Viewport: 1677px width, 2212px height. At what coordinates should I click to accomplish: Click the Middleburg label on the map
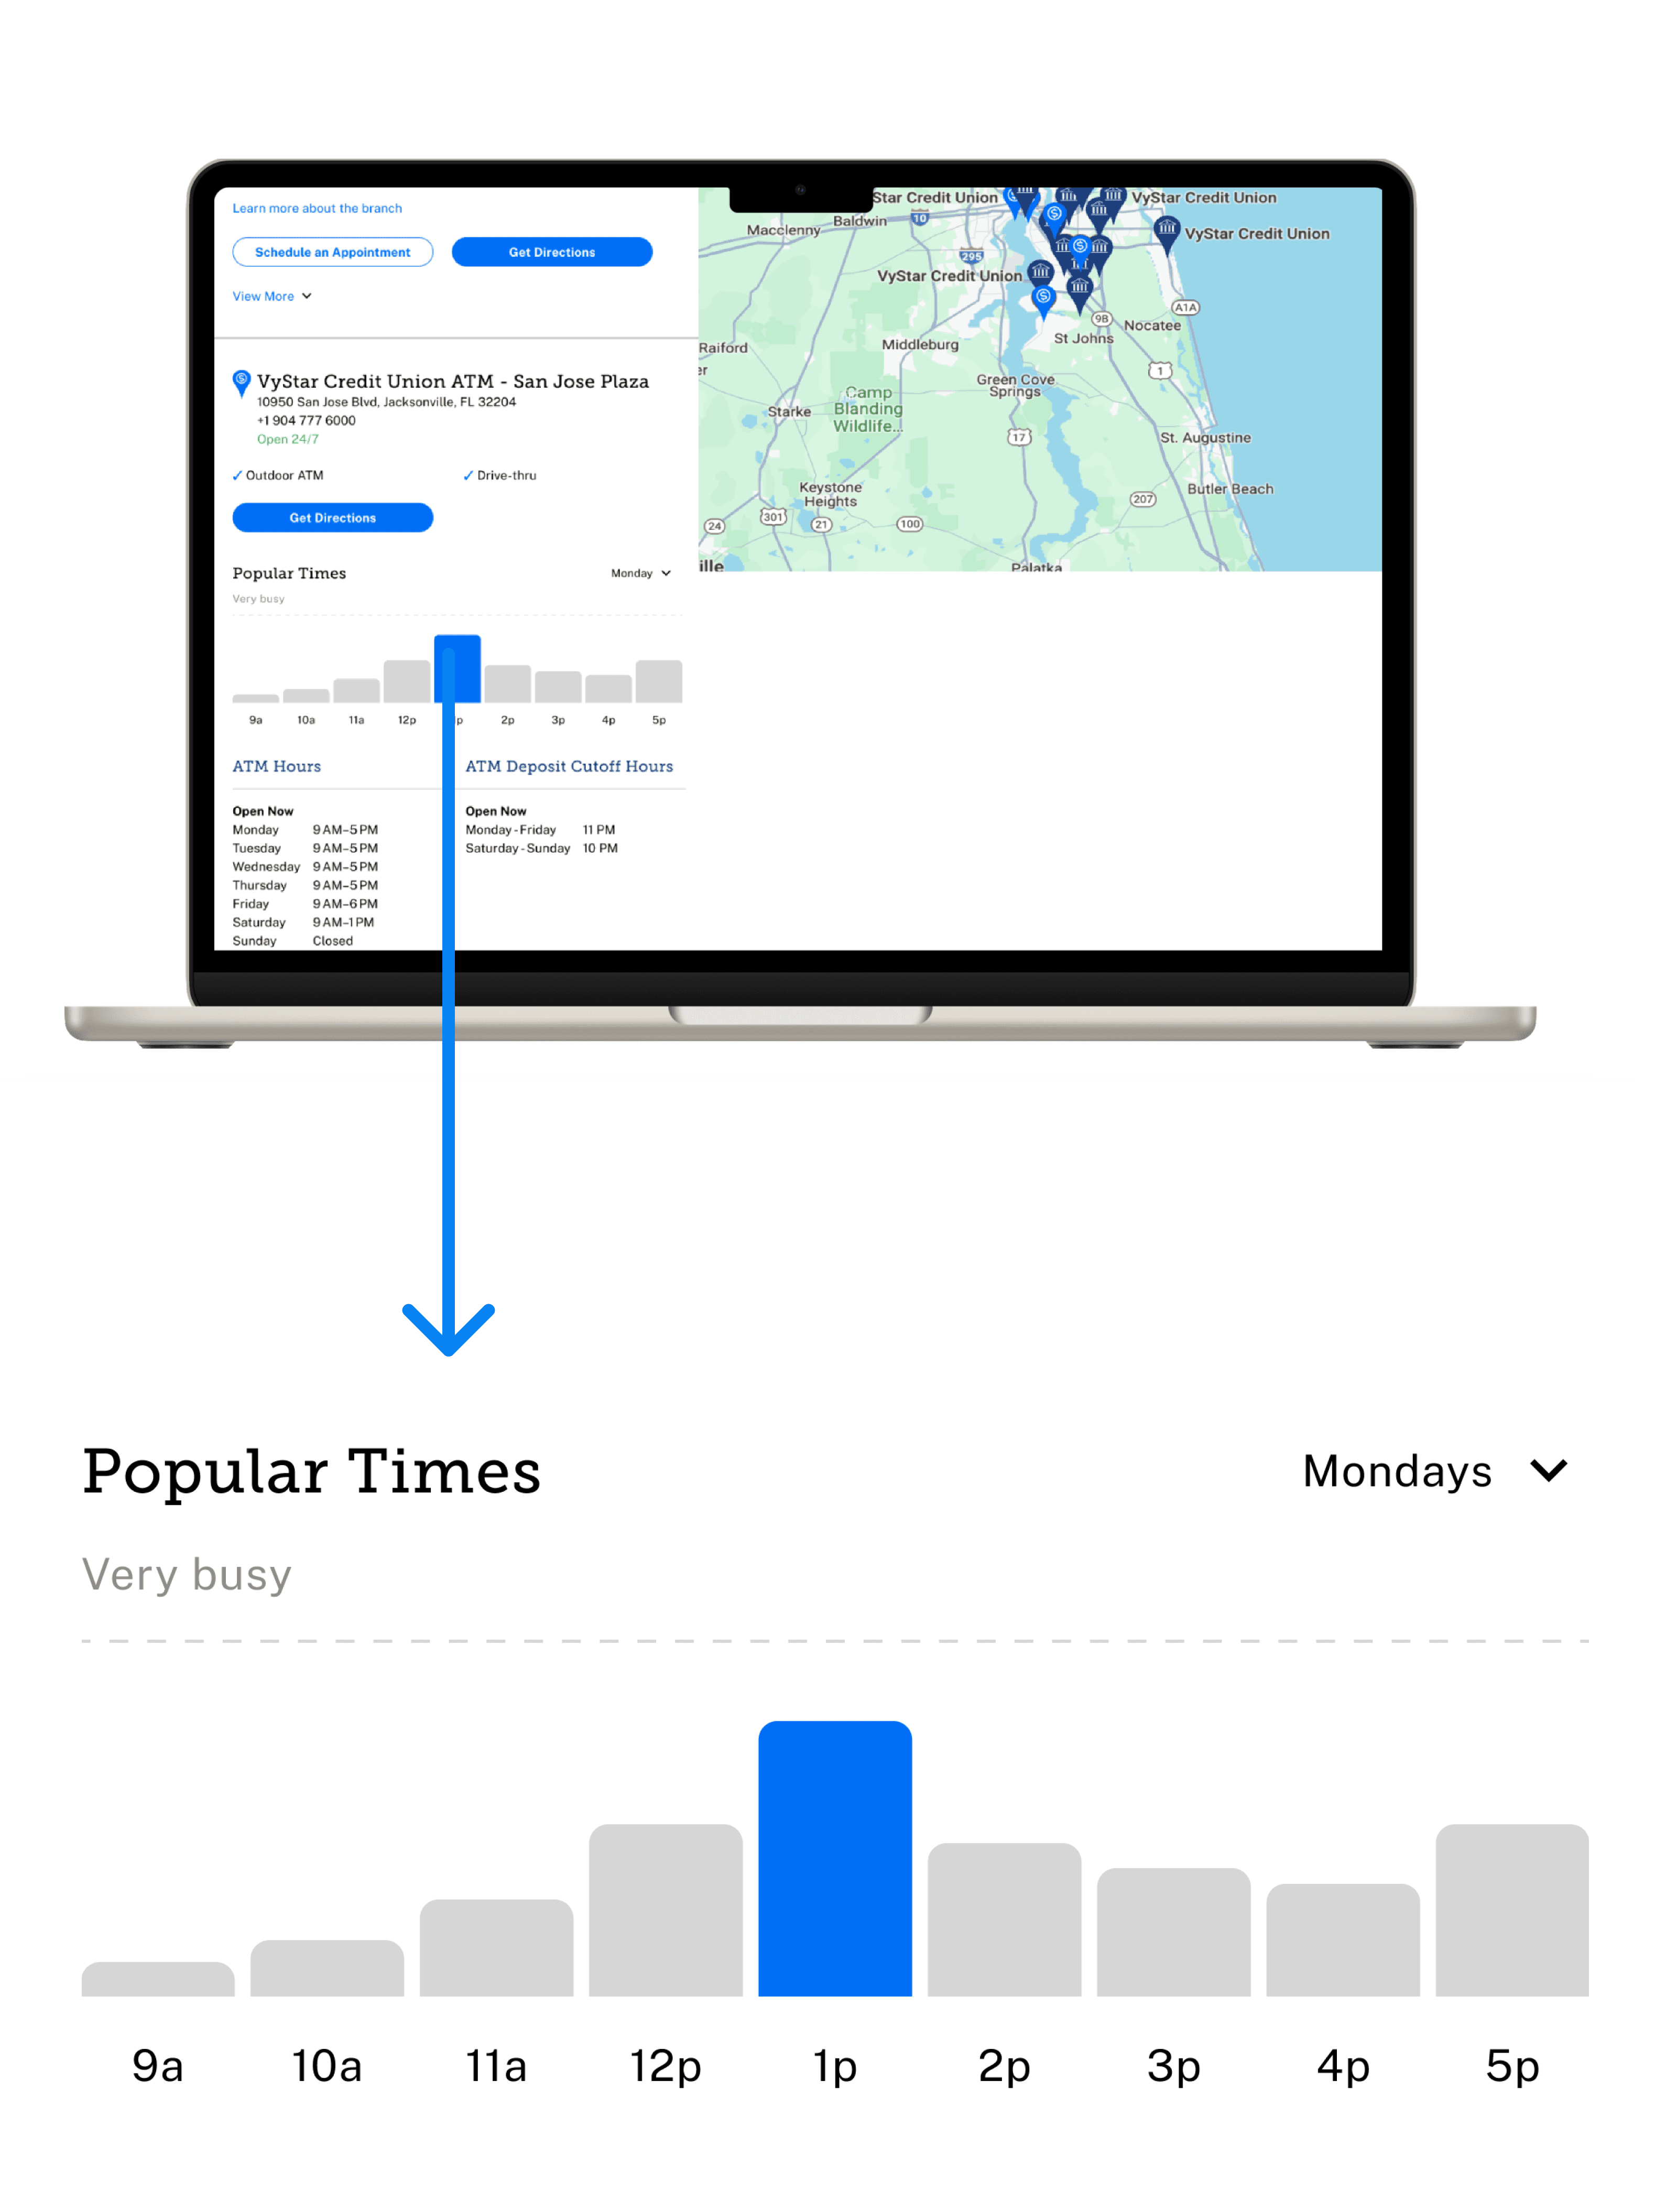point(920,345)
